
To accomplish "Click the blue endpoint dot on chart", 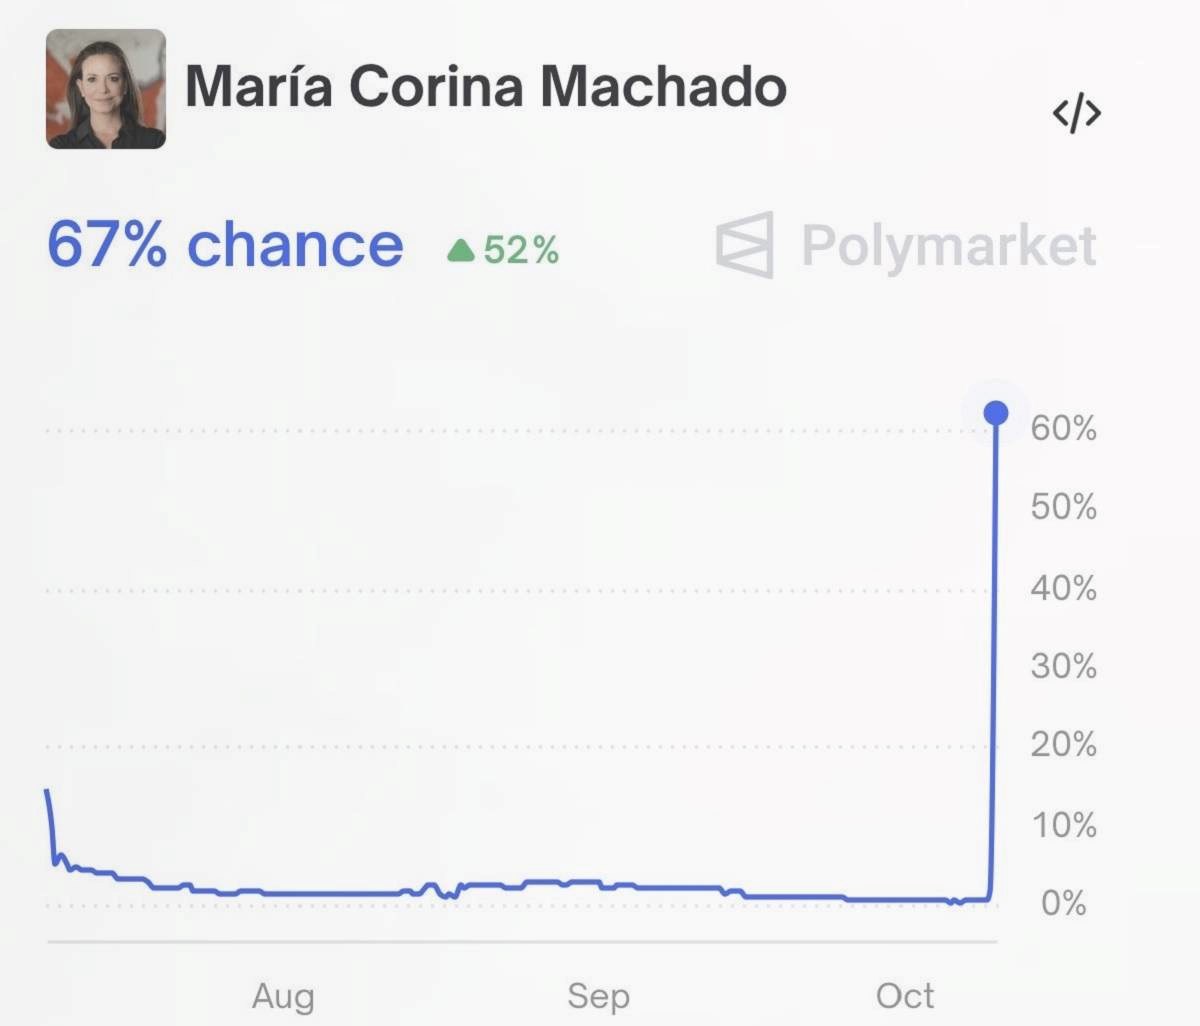I will coord(996,413).
